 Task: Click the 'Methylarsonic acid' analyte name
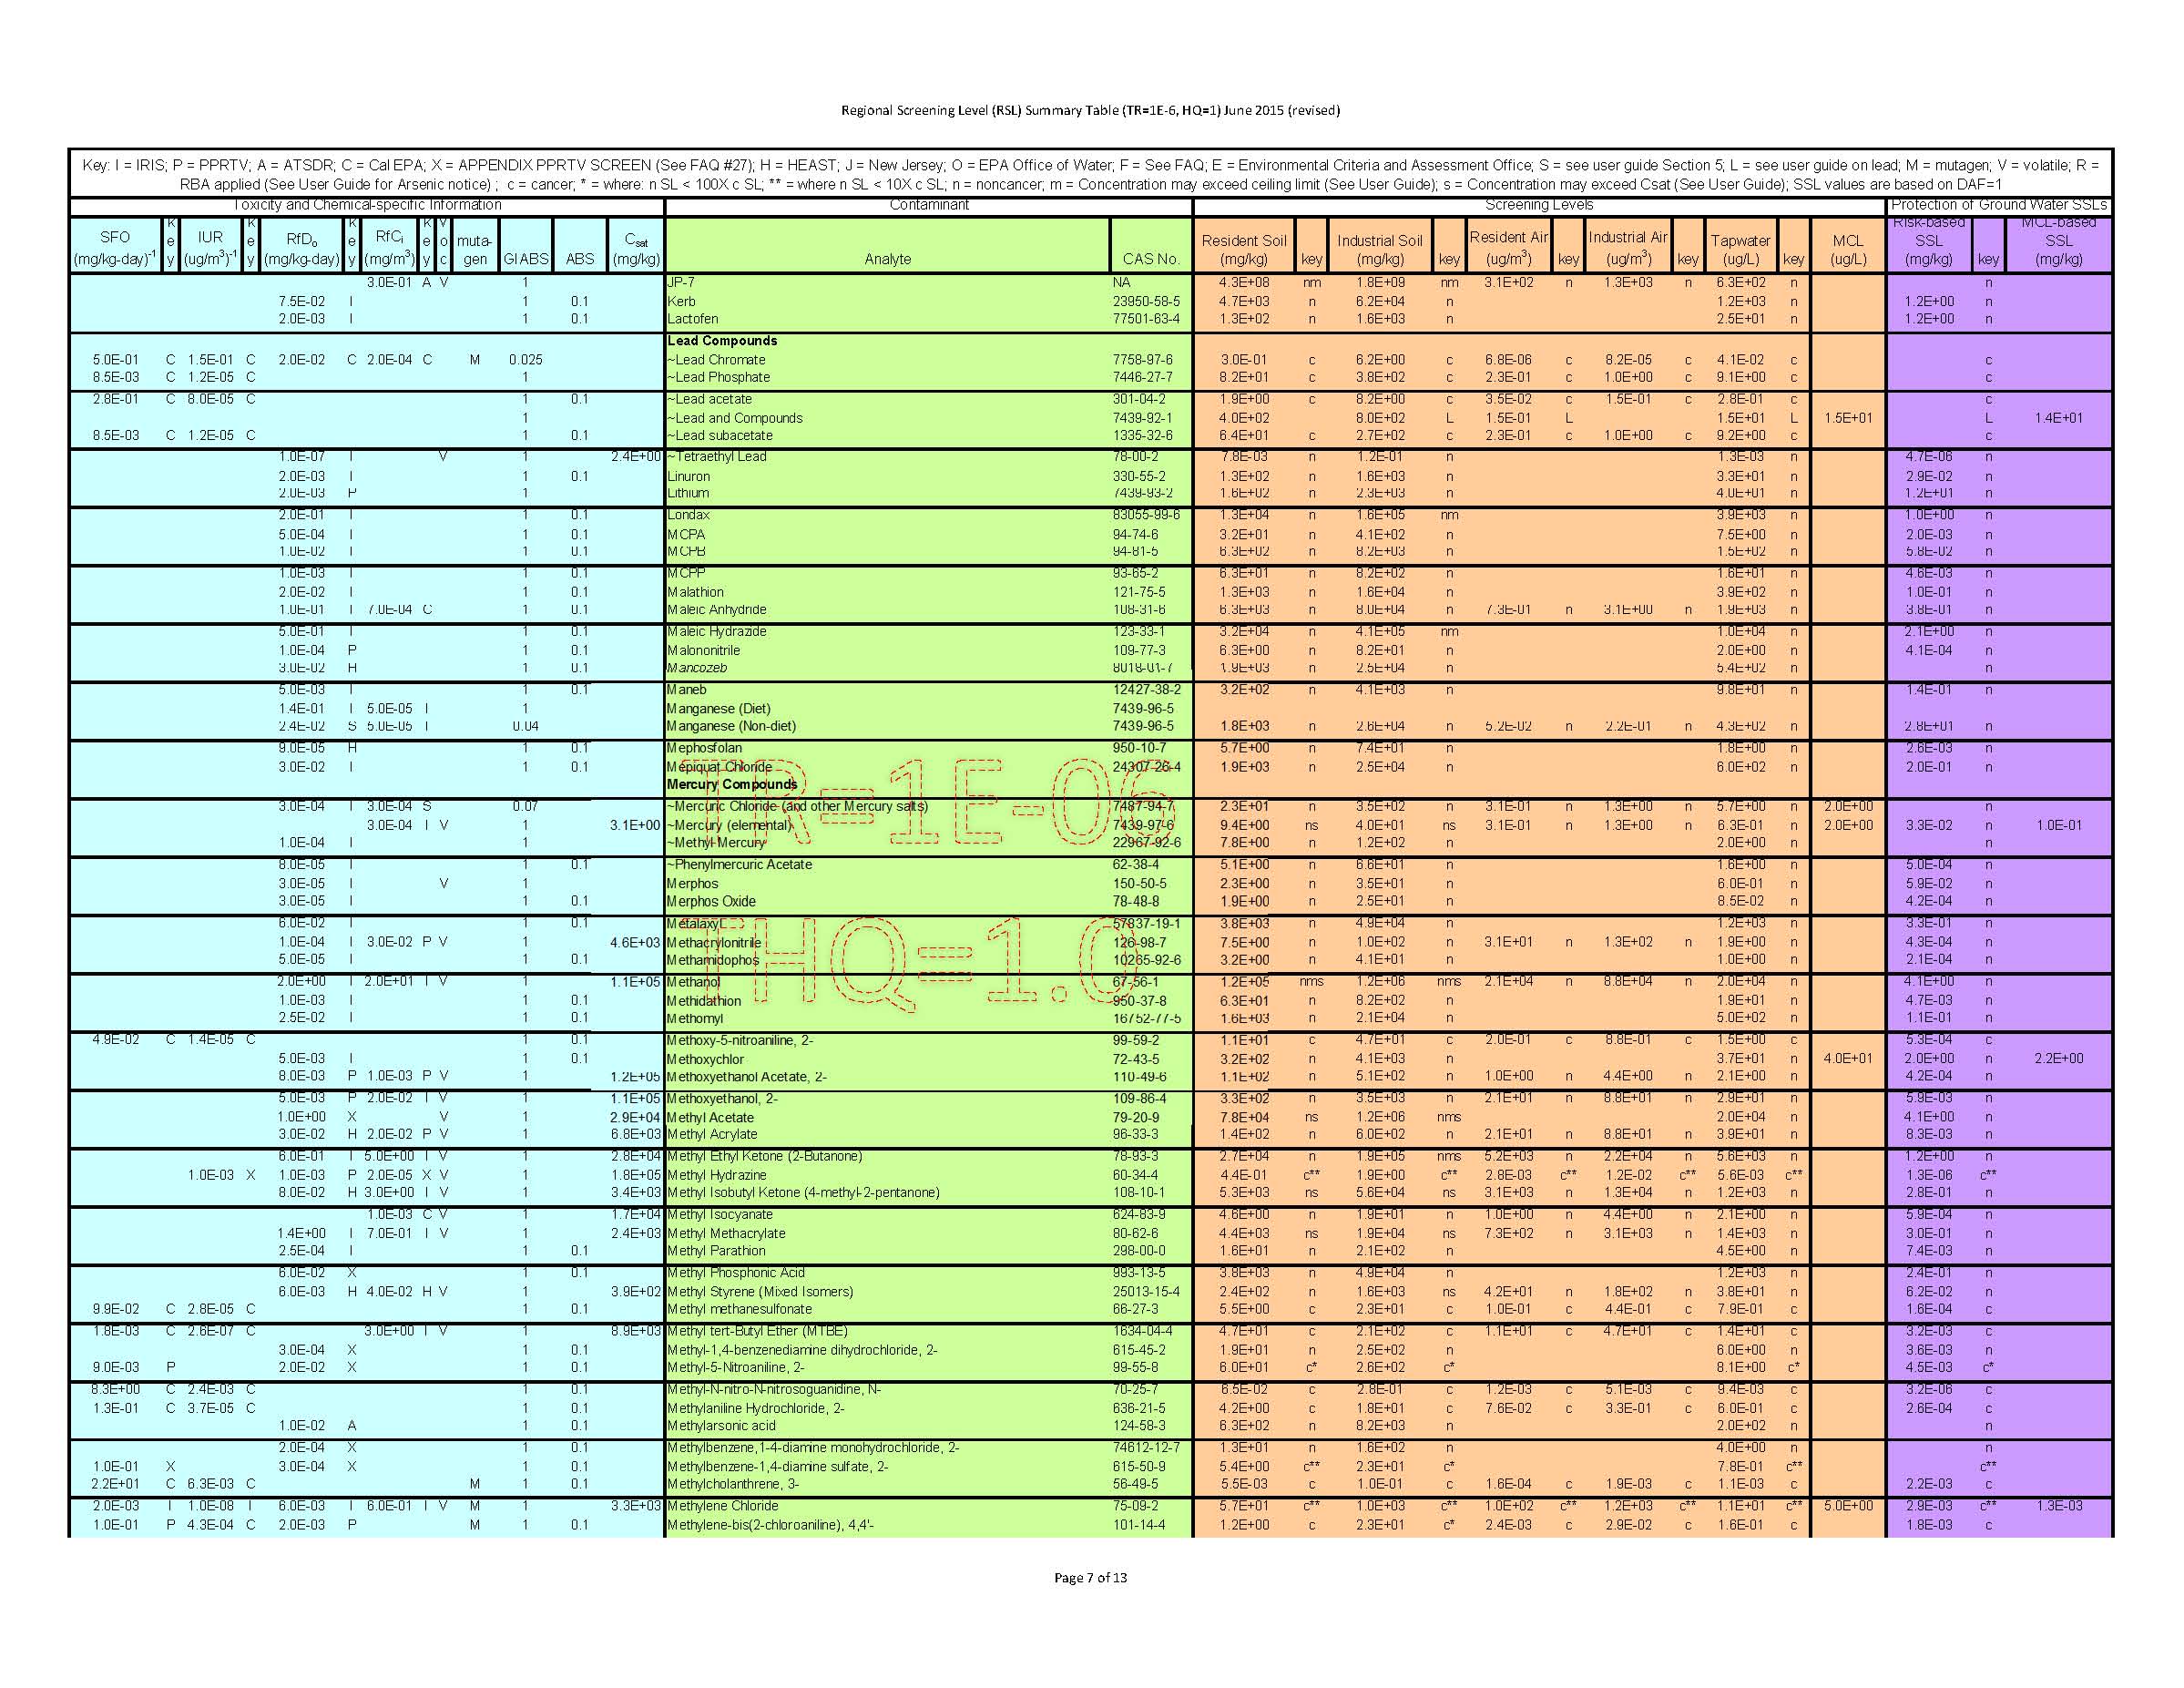click(x=721, y=1425)
